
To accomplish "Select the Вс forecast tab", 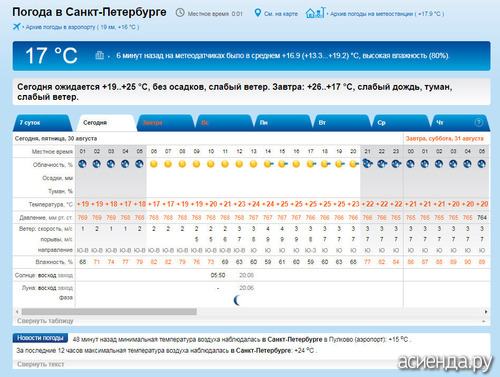I will pos(224,123).
